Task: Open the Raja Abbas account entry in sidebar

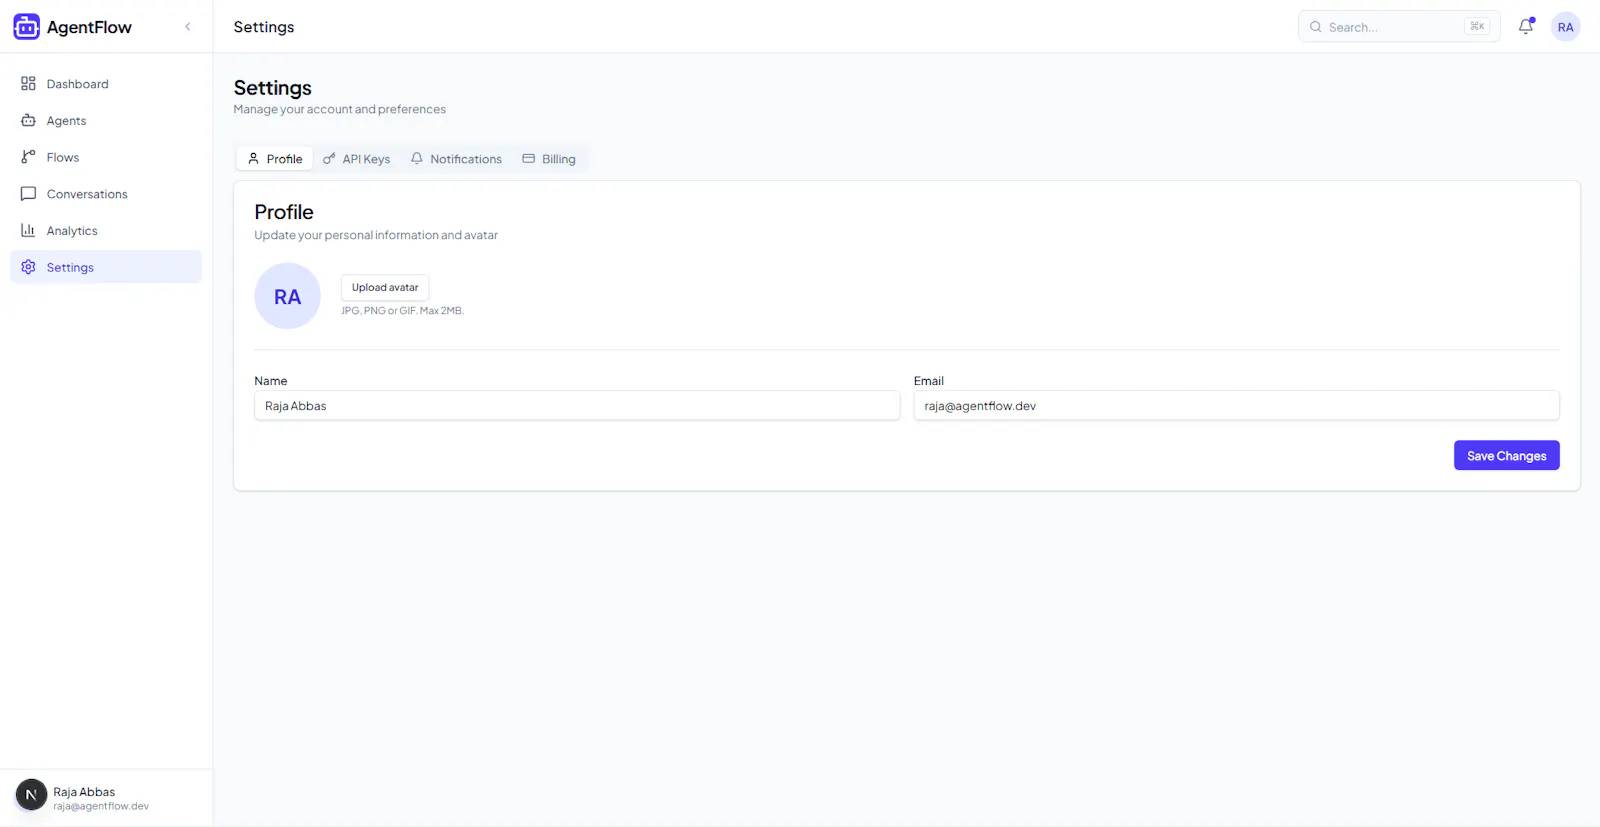Action: pyautogui.click(x=106, y=798)
